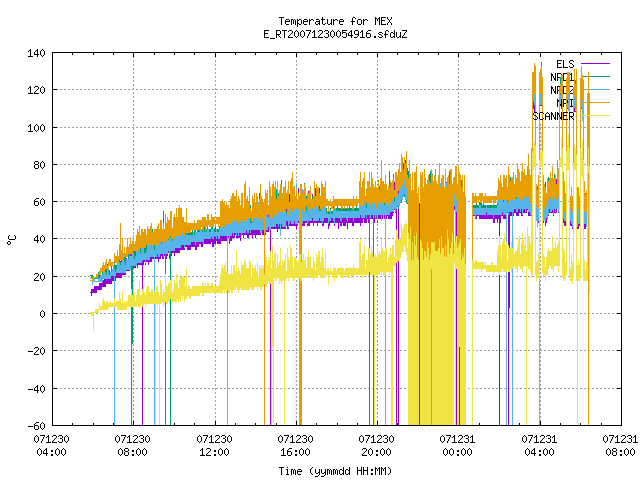The width and height of the screenshot is (640, 480).
Task: Click the -40 y-axis tick label
Action: click(36, 389)
